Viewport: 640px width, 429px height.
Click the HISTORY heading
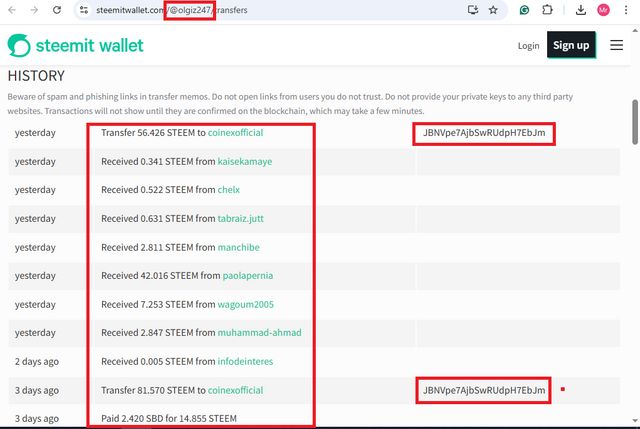pyautogui.click(x=36, y=76)
